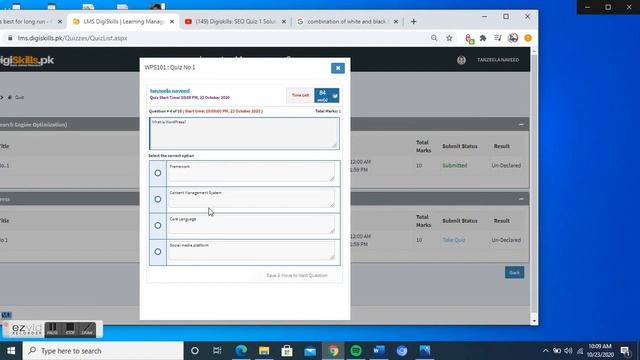Click the user avatar icon in header
The image size is (640, 360).
461,60
